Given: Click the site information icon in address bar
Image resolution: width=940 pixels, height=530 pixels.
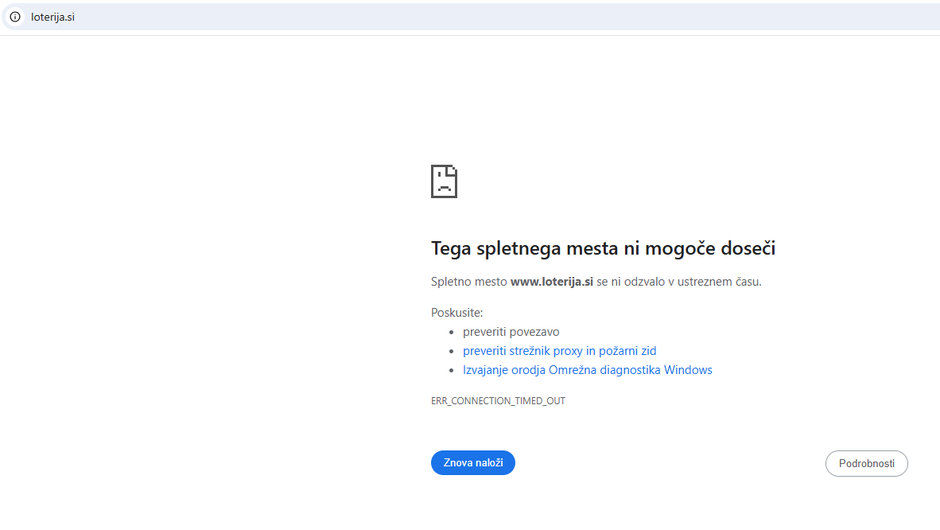Looking at the screenshot, I should click(15, 17).
